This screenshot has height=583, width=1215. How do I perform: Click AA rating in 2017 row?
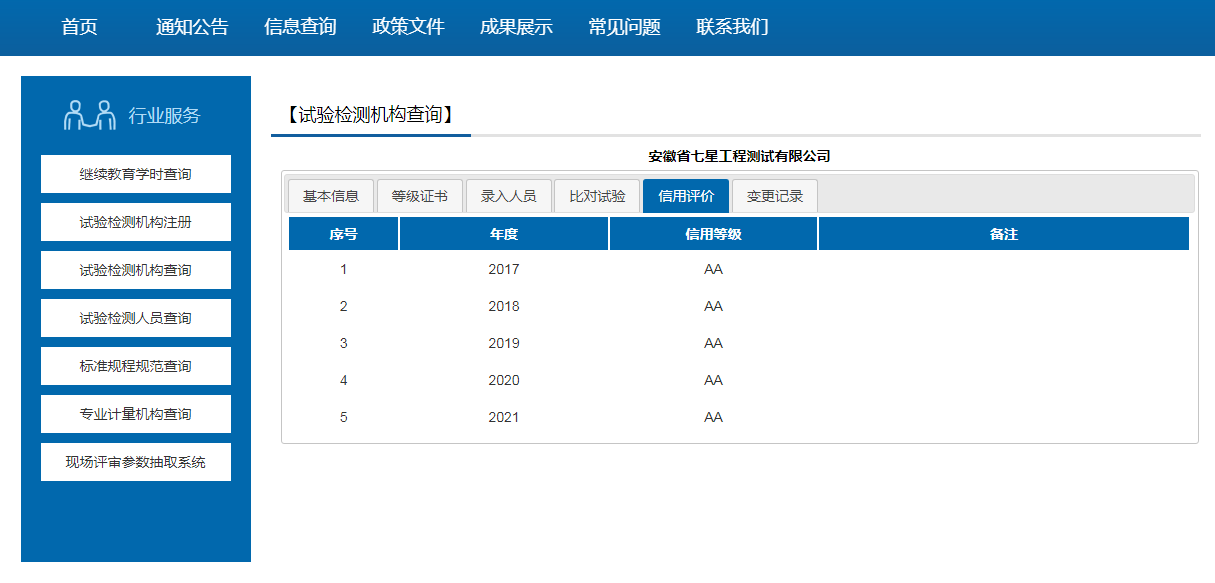(x=713, y=269)
